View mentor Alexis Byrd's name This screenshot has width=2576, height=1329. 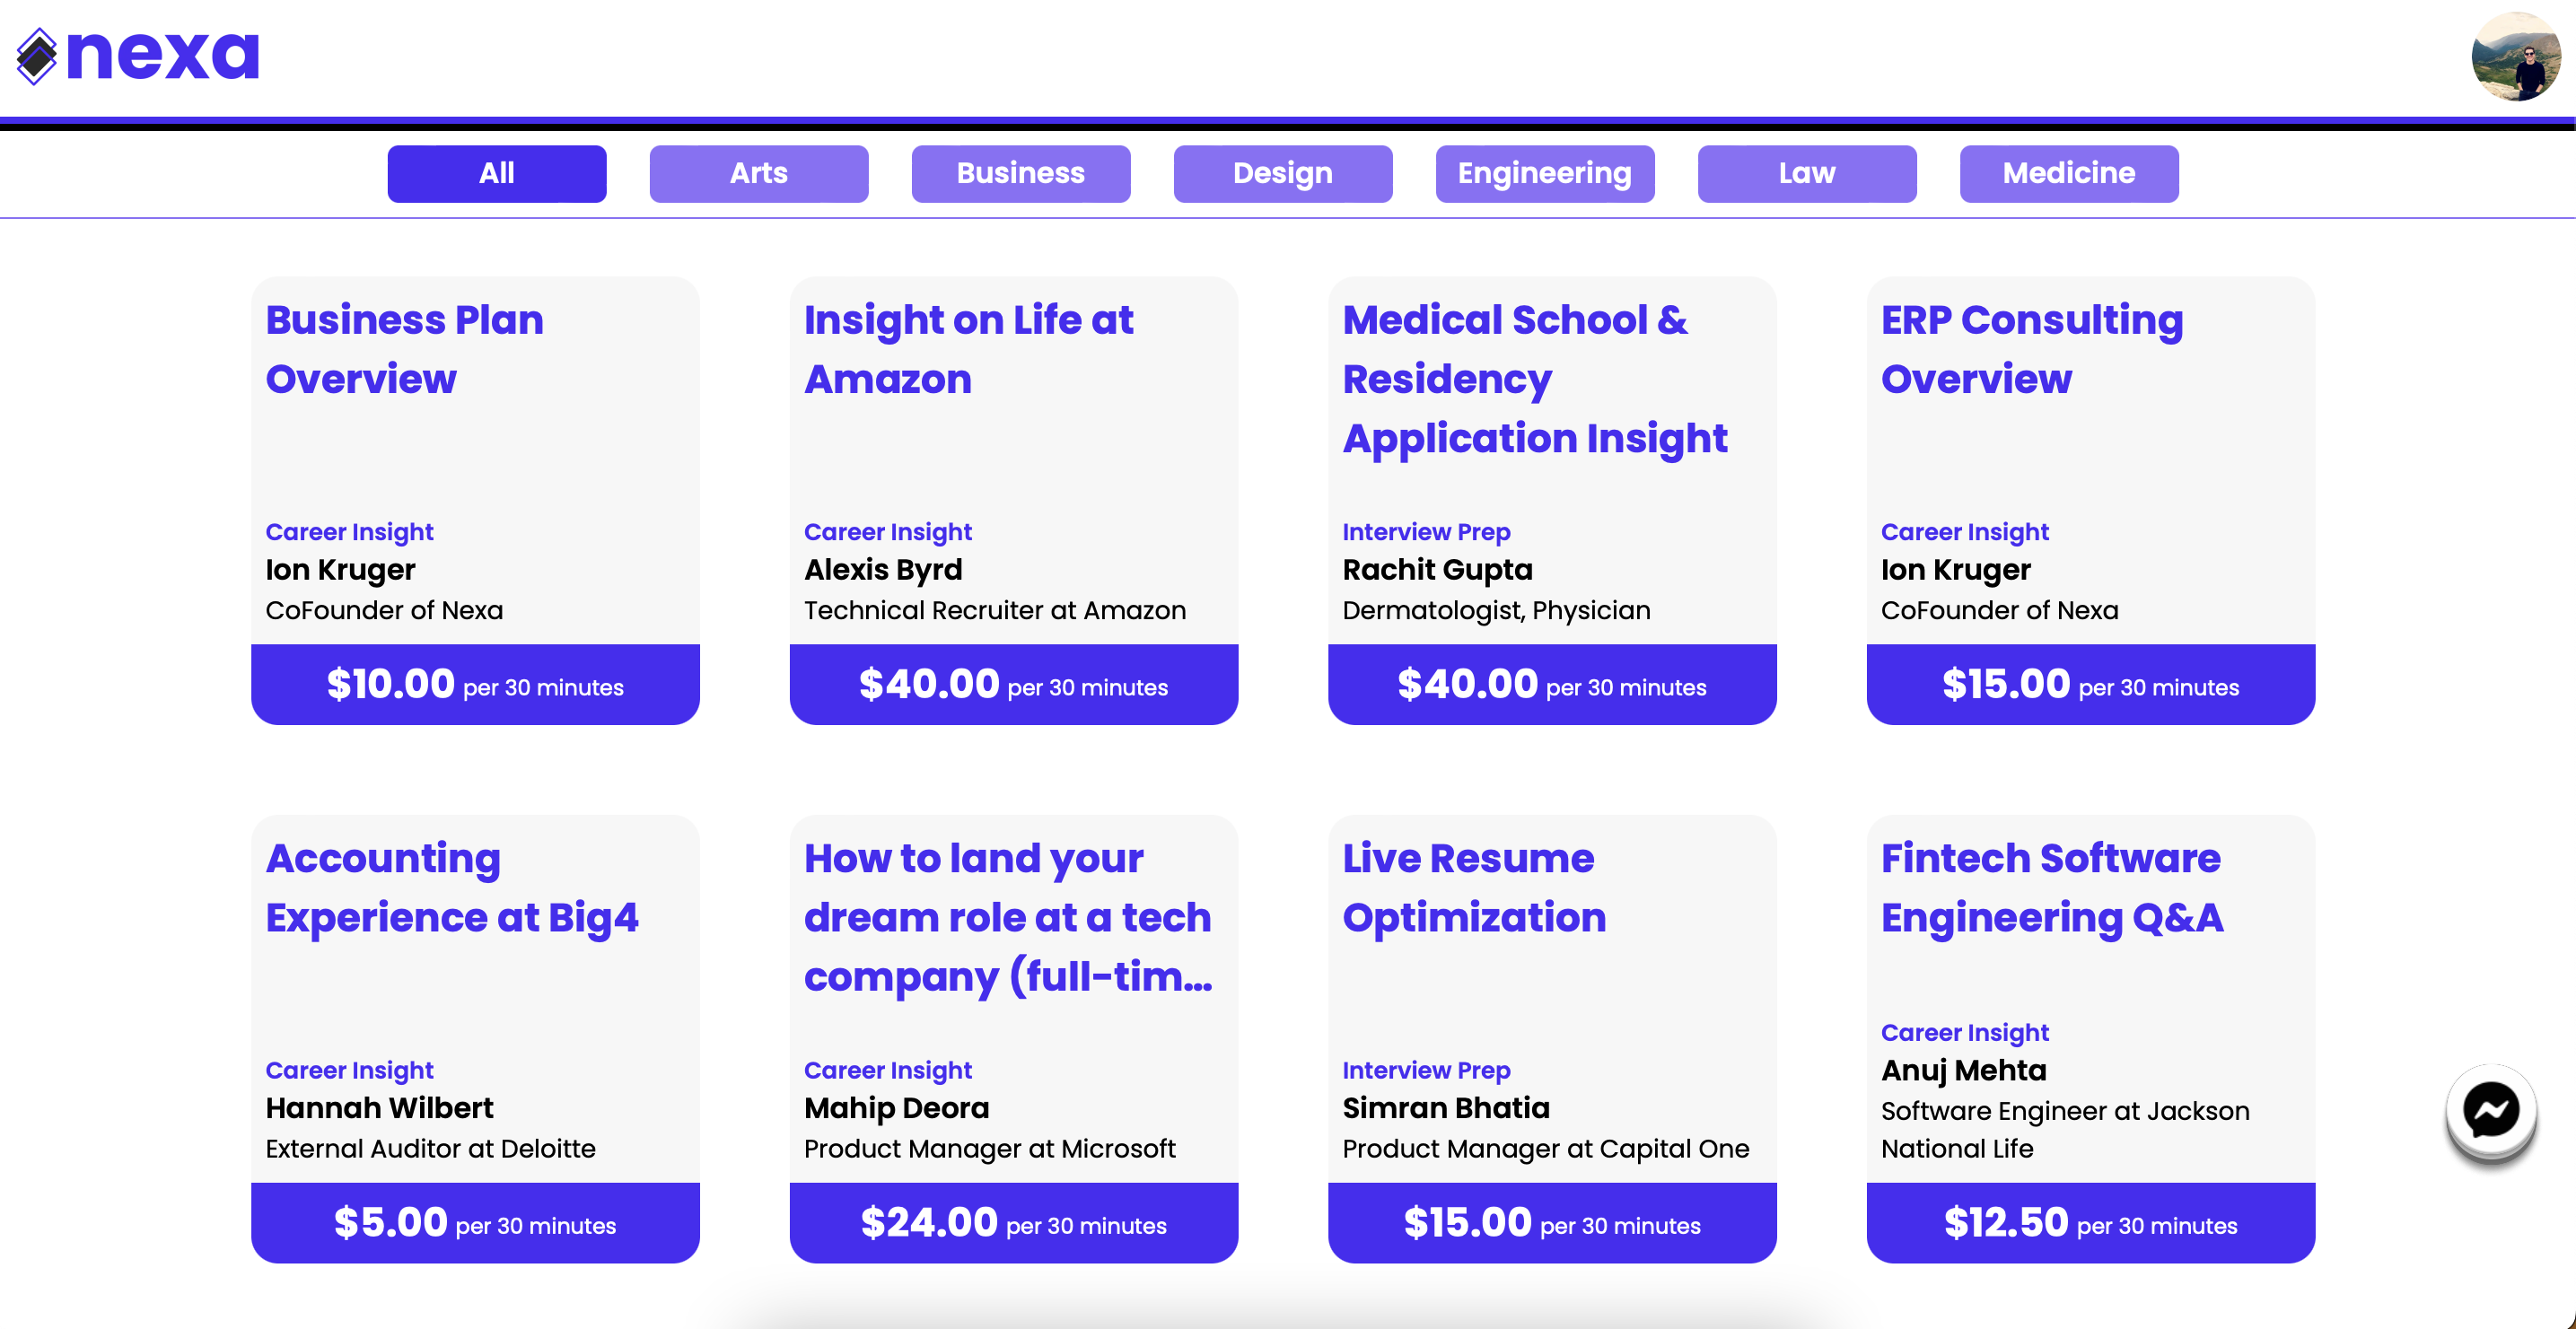click(883, 570)
